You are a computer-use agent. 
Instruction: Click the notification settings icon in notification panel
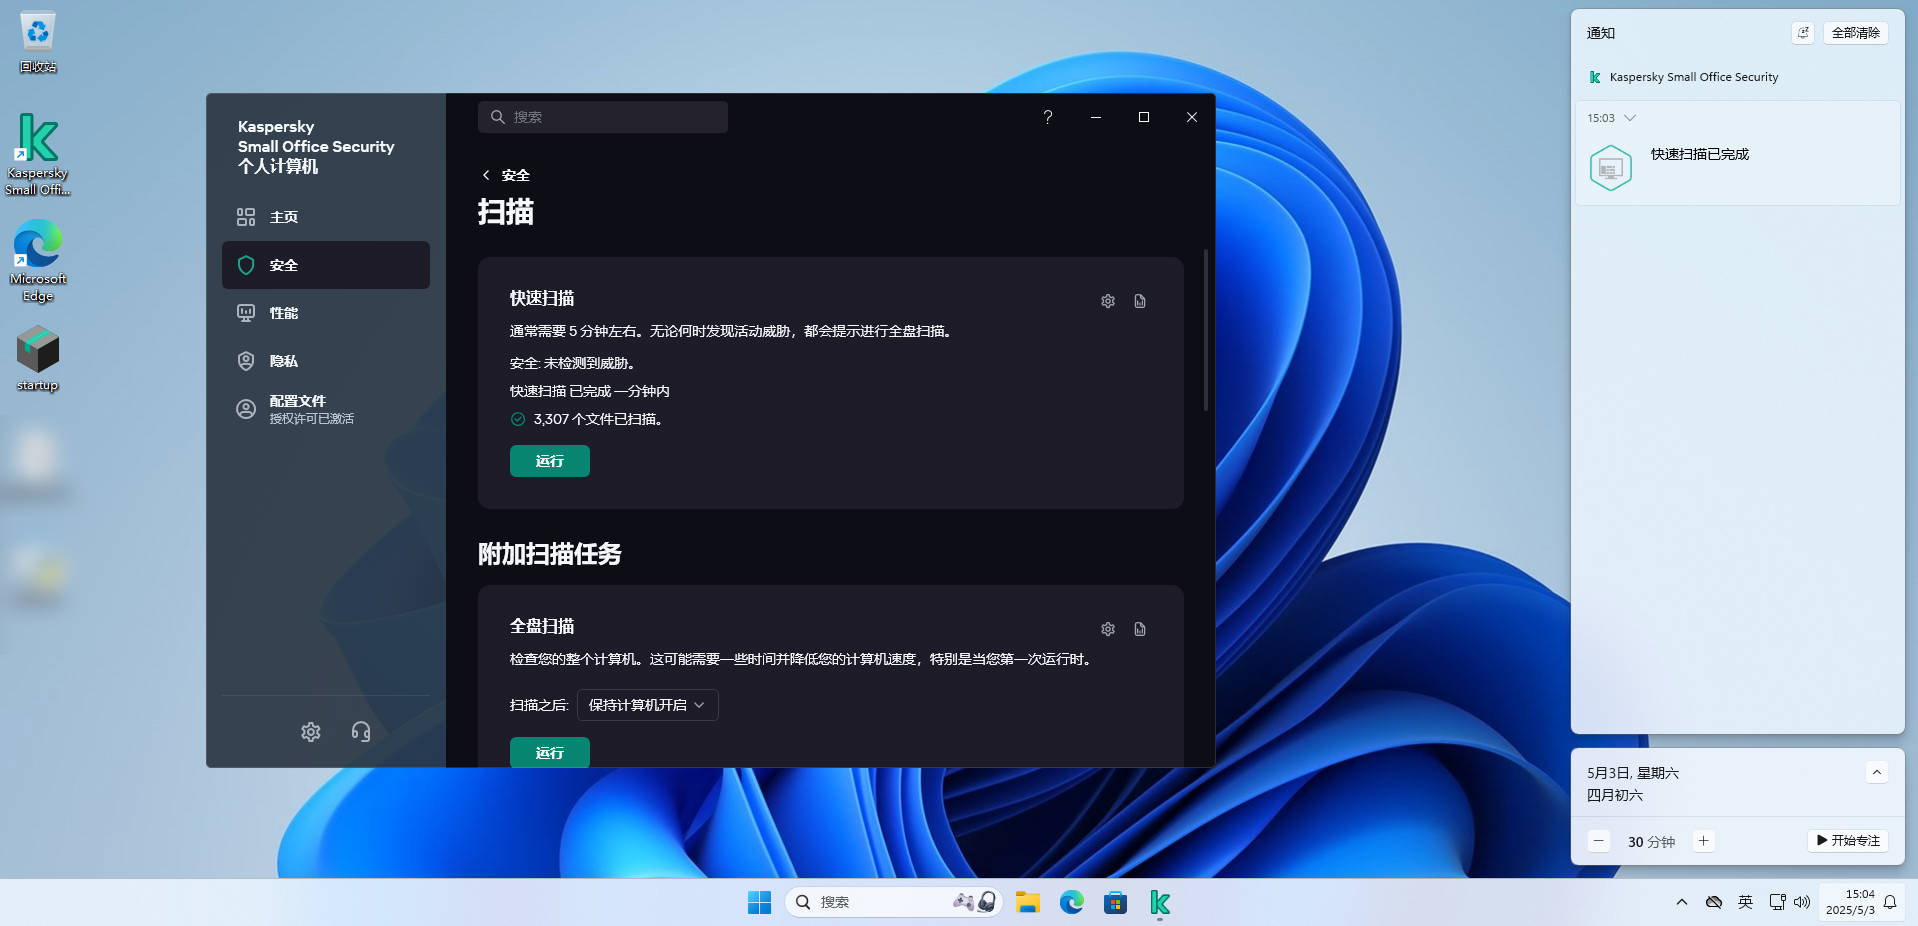[1802, 32]
